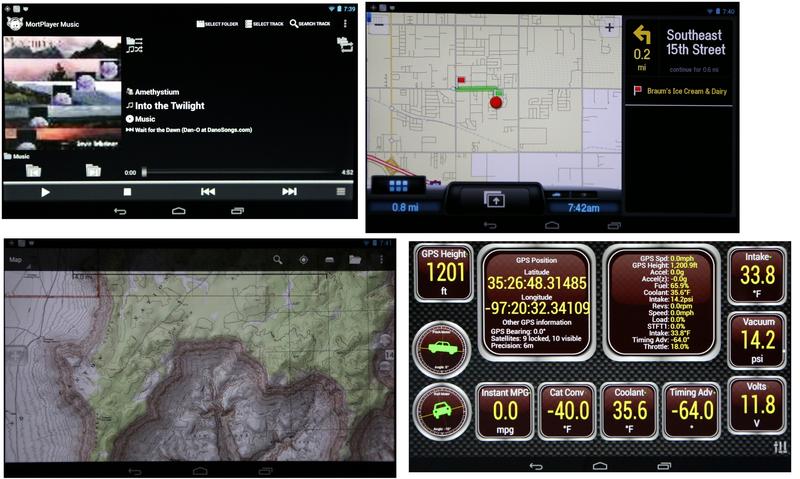This screenshot has height=479, width=800.
Task: Open MortPlayer's three-dot overflow menu
Action: coord(345,23)
